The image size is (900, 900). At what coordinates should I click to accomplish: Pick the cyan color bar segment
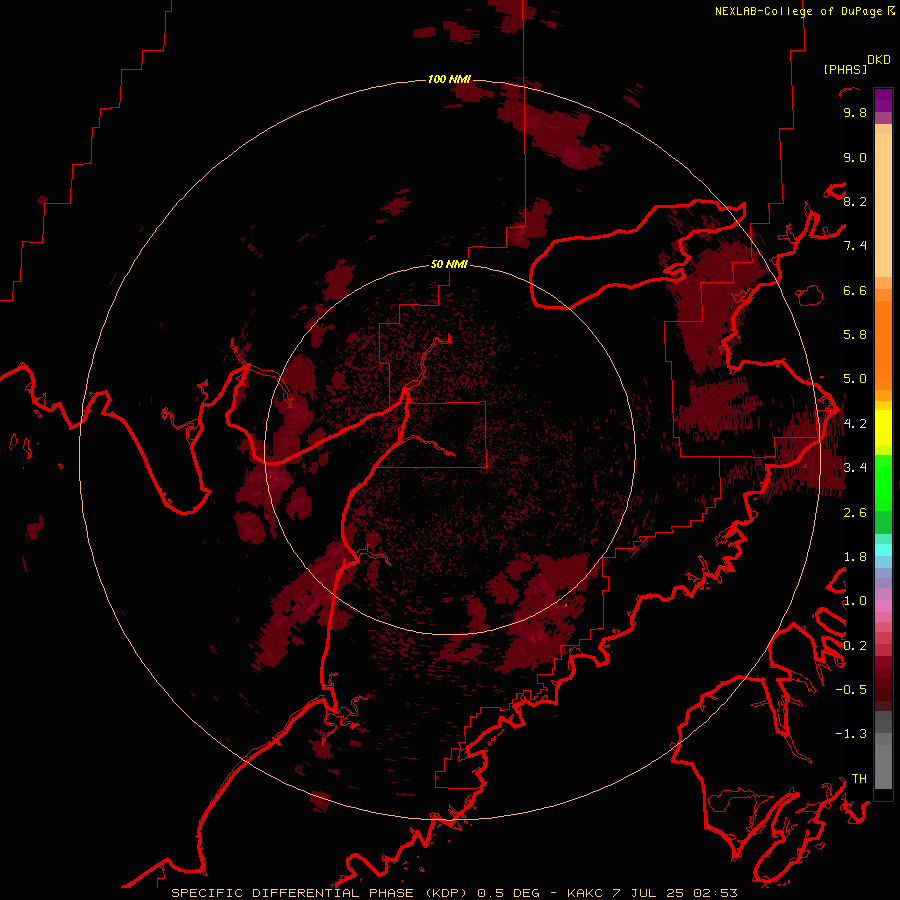[x=883, y=550]
